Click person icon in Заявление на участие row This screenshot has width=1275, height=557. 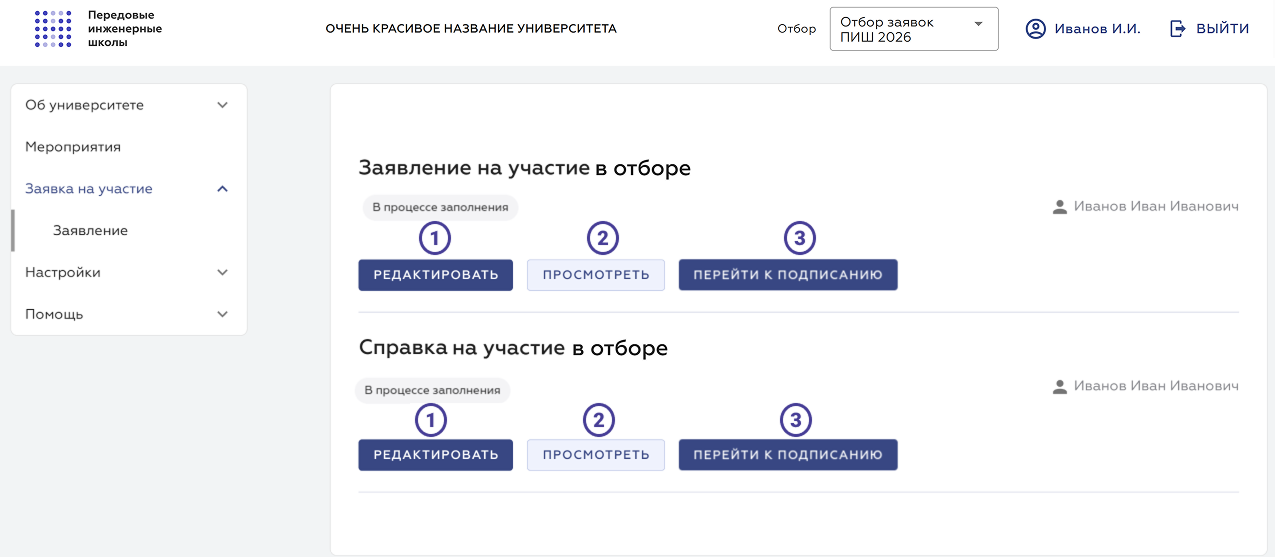tap(1060, 207)
